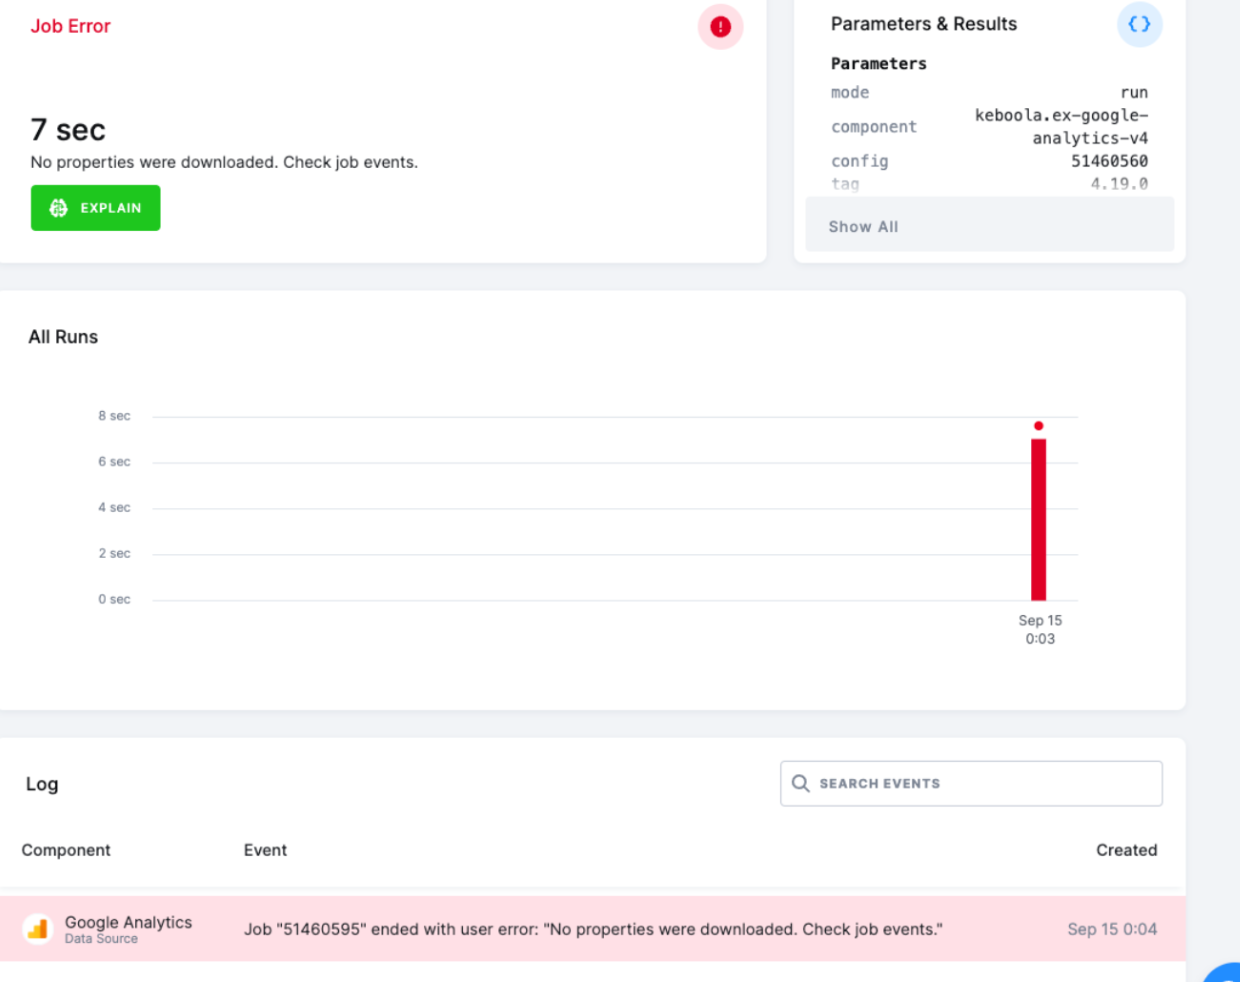The image size is (1240, 982).
Task: Open the job 51460595 user error log event
Action: coord(592,929)
